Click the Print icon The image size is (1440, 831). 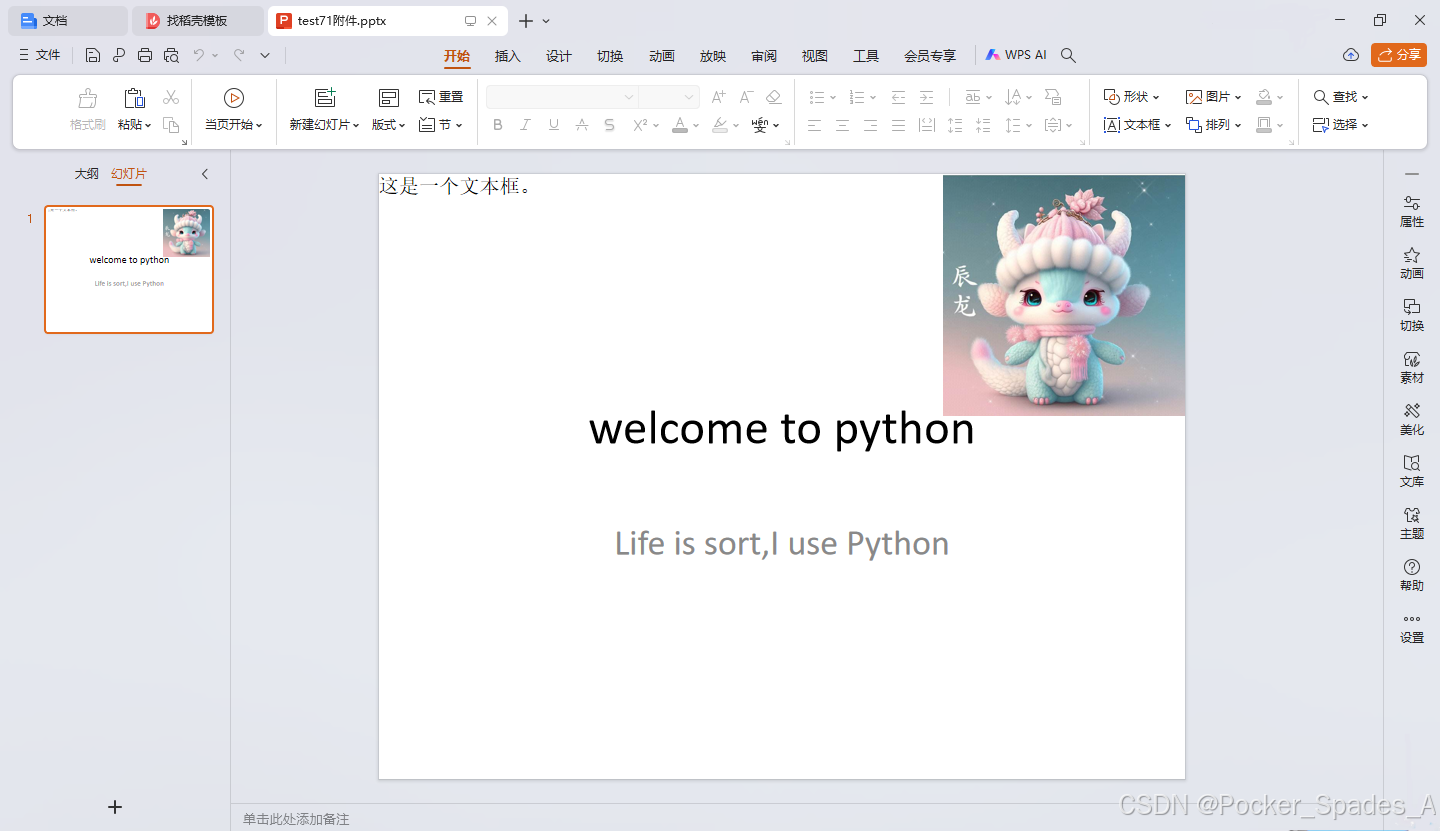(x=145, y=55)
